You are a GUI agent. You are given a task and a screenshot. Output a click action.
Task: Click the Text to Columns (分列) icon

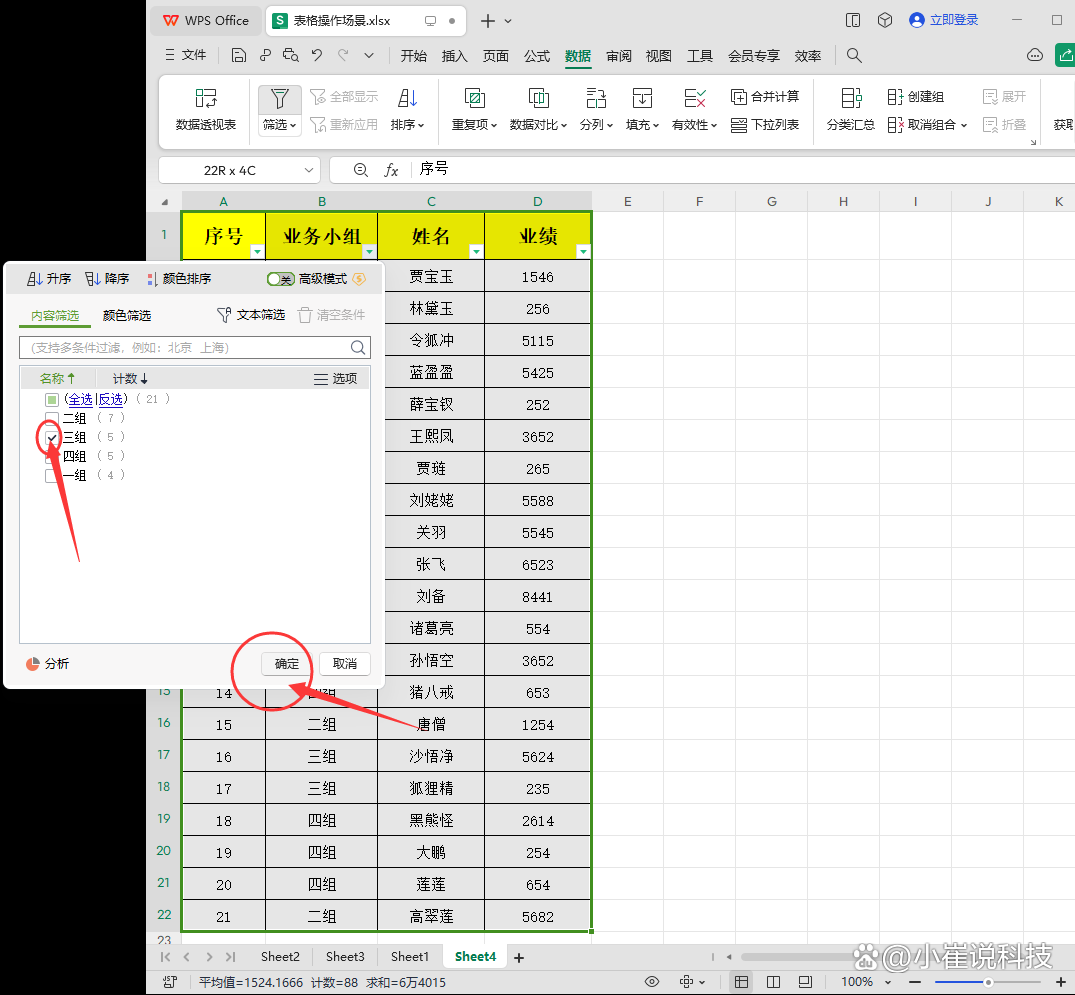(596, 99)
